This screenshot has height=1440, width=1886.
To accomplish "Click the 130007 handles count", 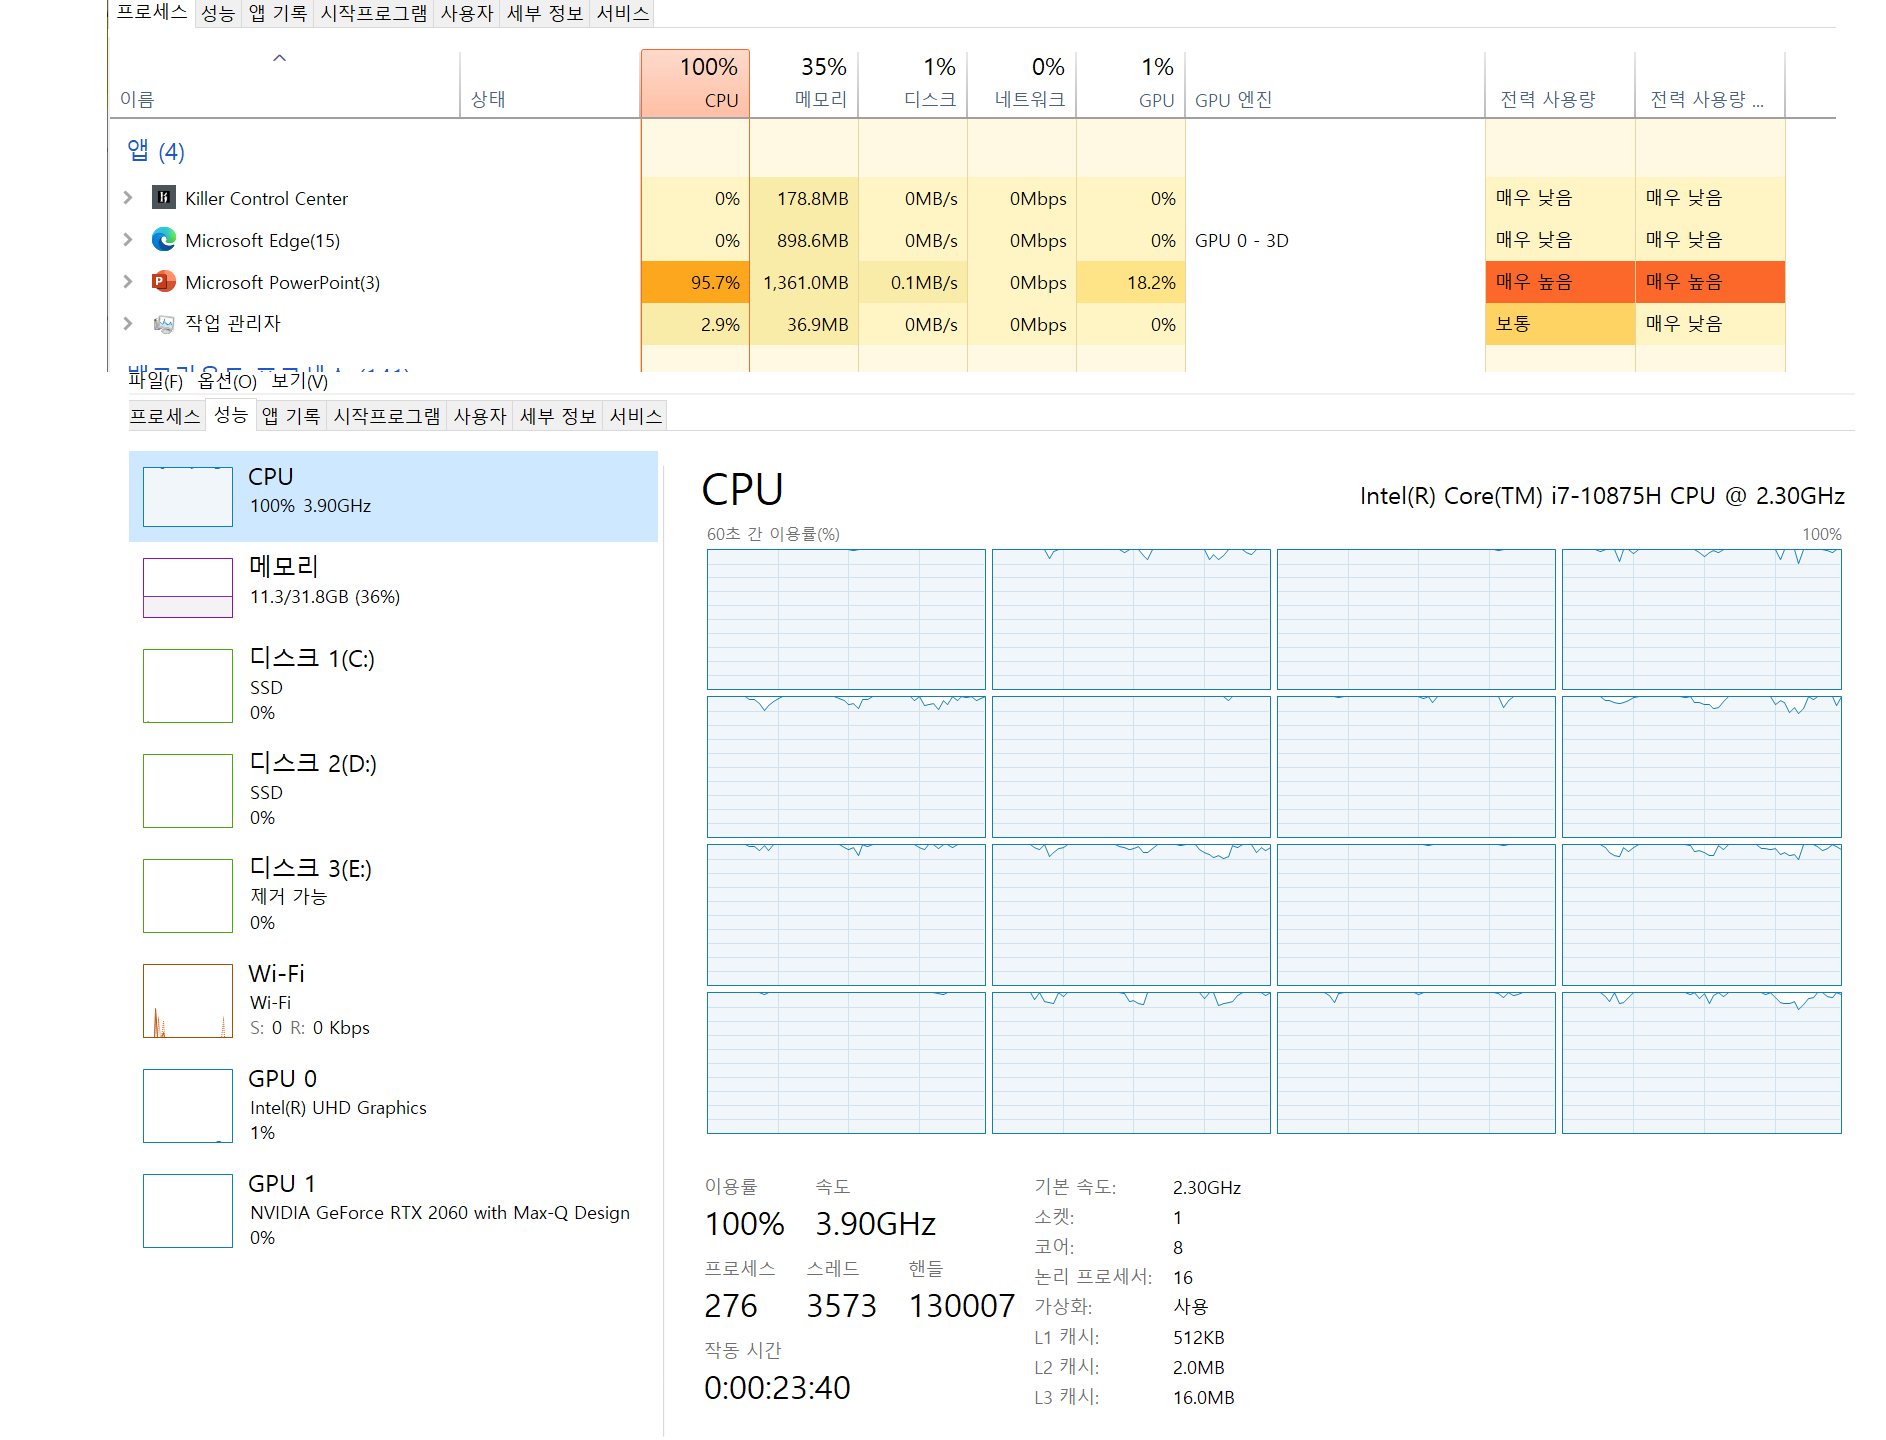I will (x=962, y=1306).
